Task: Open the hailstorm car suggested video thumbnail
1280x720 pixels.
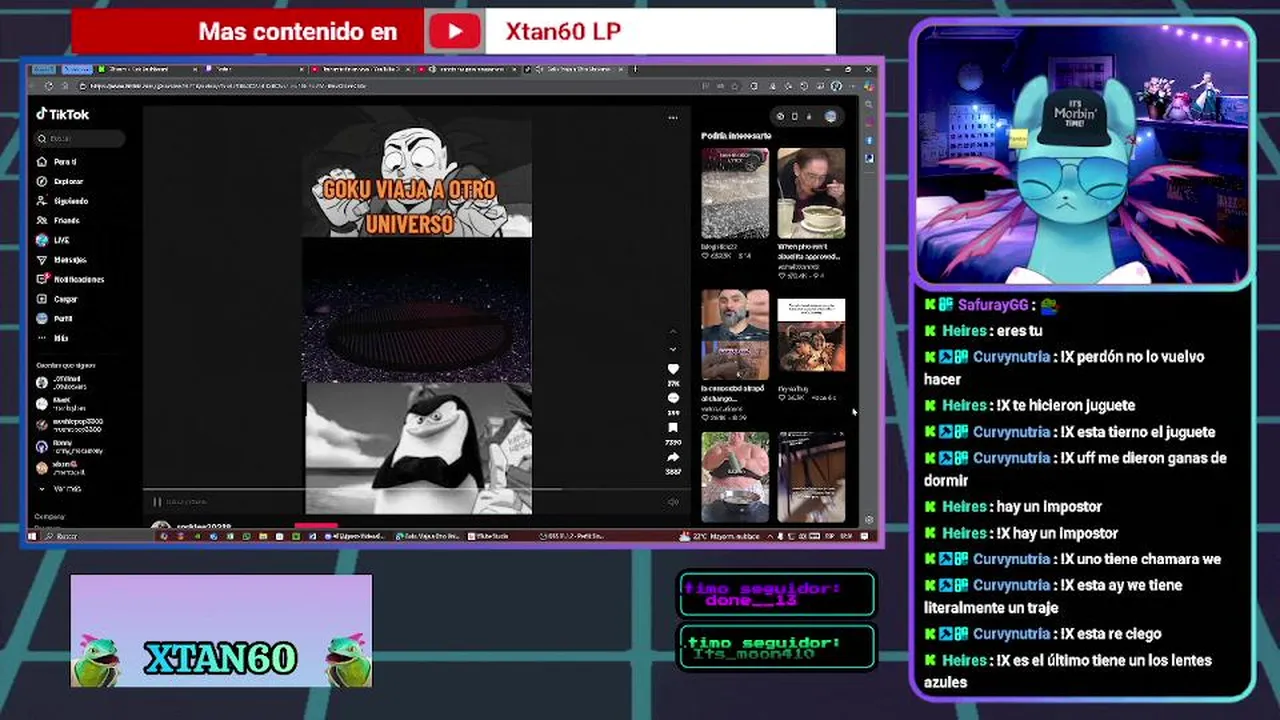Action: click(x=735, y=193)
